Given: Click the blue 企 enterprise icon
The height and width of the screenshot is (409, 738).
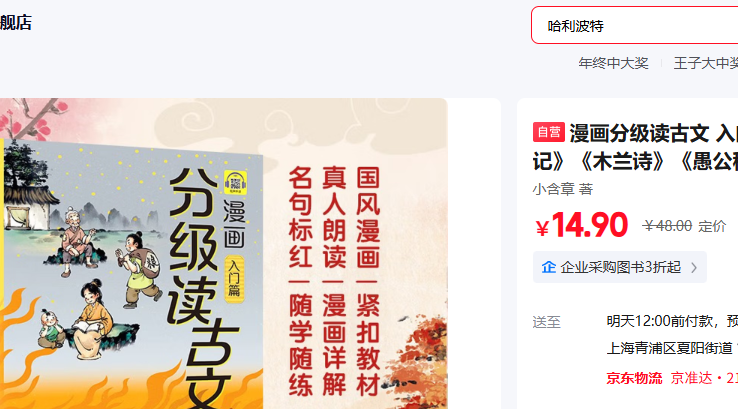Looking at the screenshot, I should [548, 267].
